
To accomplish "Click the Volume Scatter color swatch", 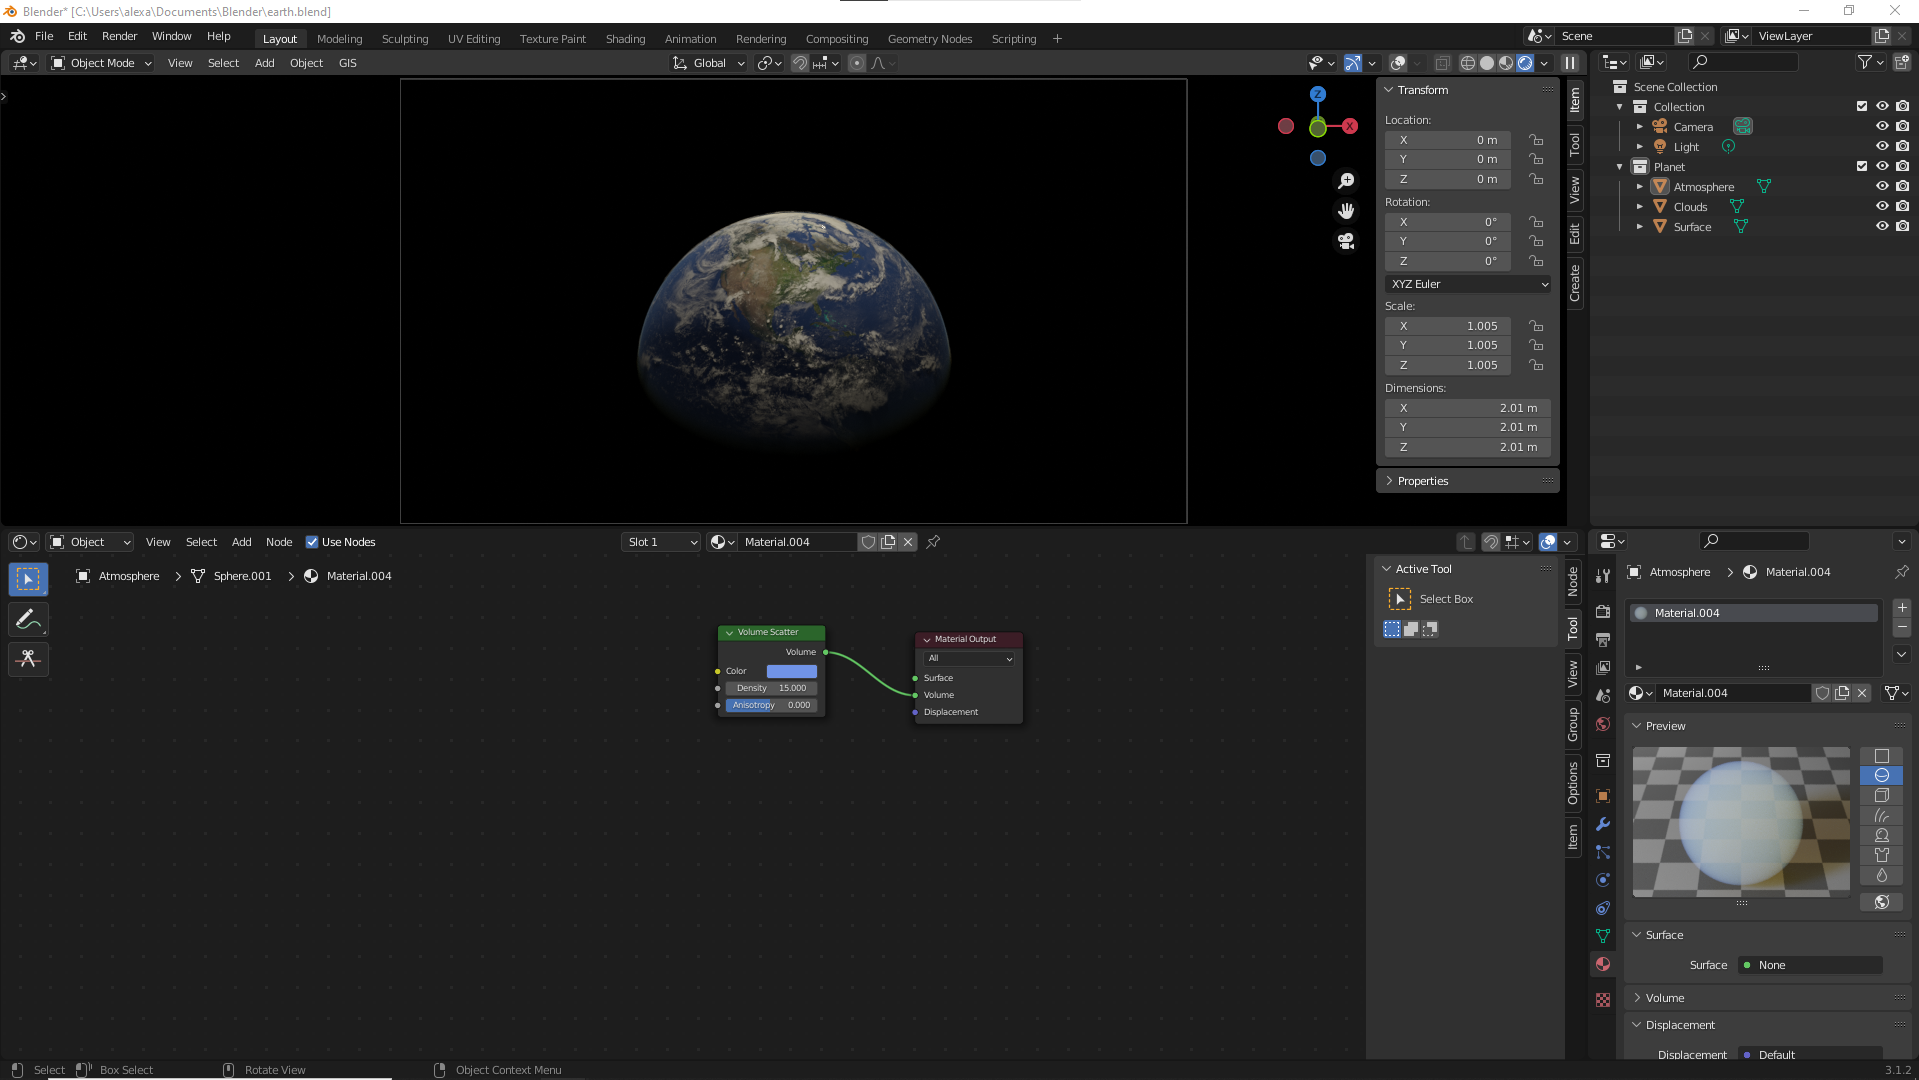I will tap(791, 671).
